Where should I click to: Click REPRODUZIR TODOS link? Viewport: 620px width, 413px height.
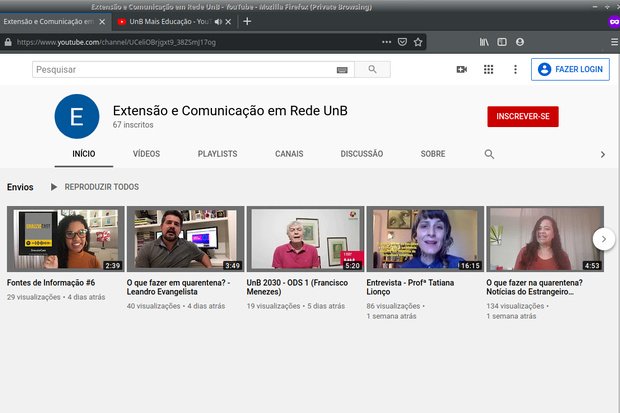pyautogui.click(x=102, y=187)
